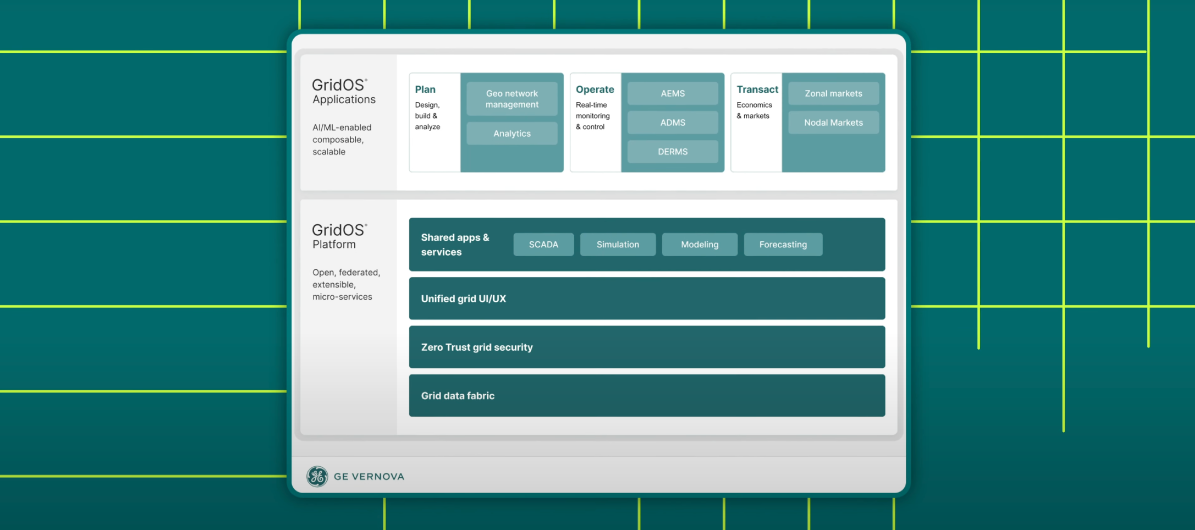Open the Analytics module box
The image size is (1195, 530).
tap(512, 133)
